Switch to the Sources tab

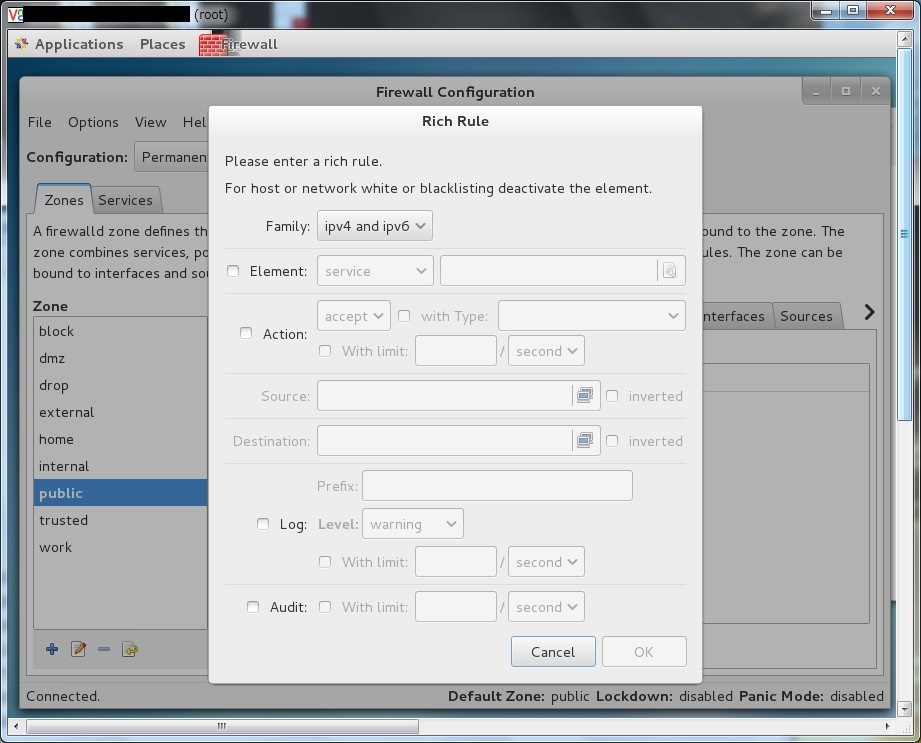click(x=806, y=316)
